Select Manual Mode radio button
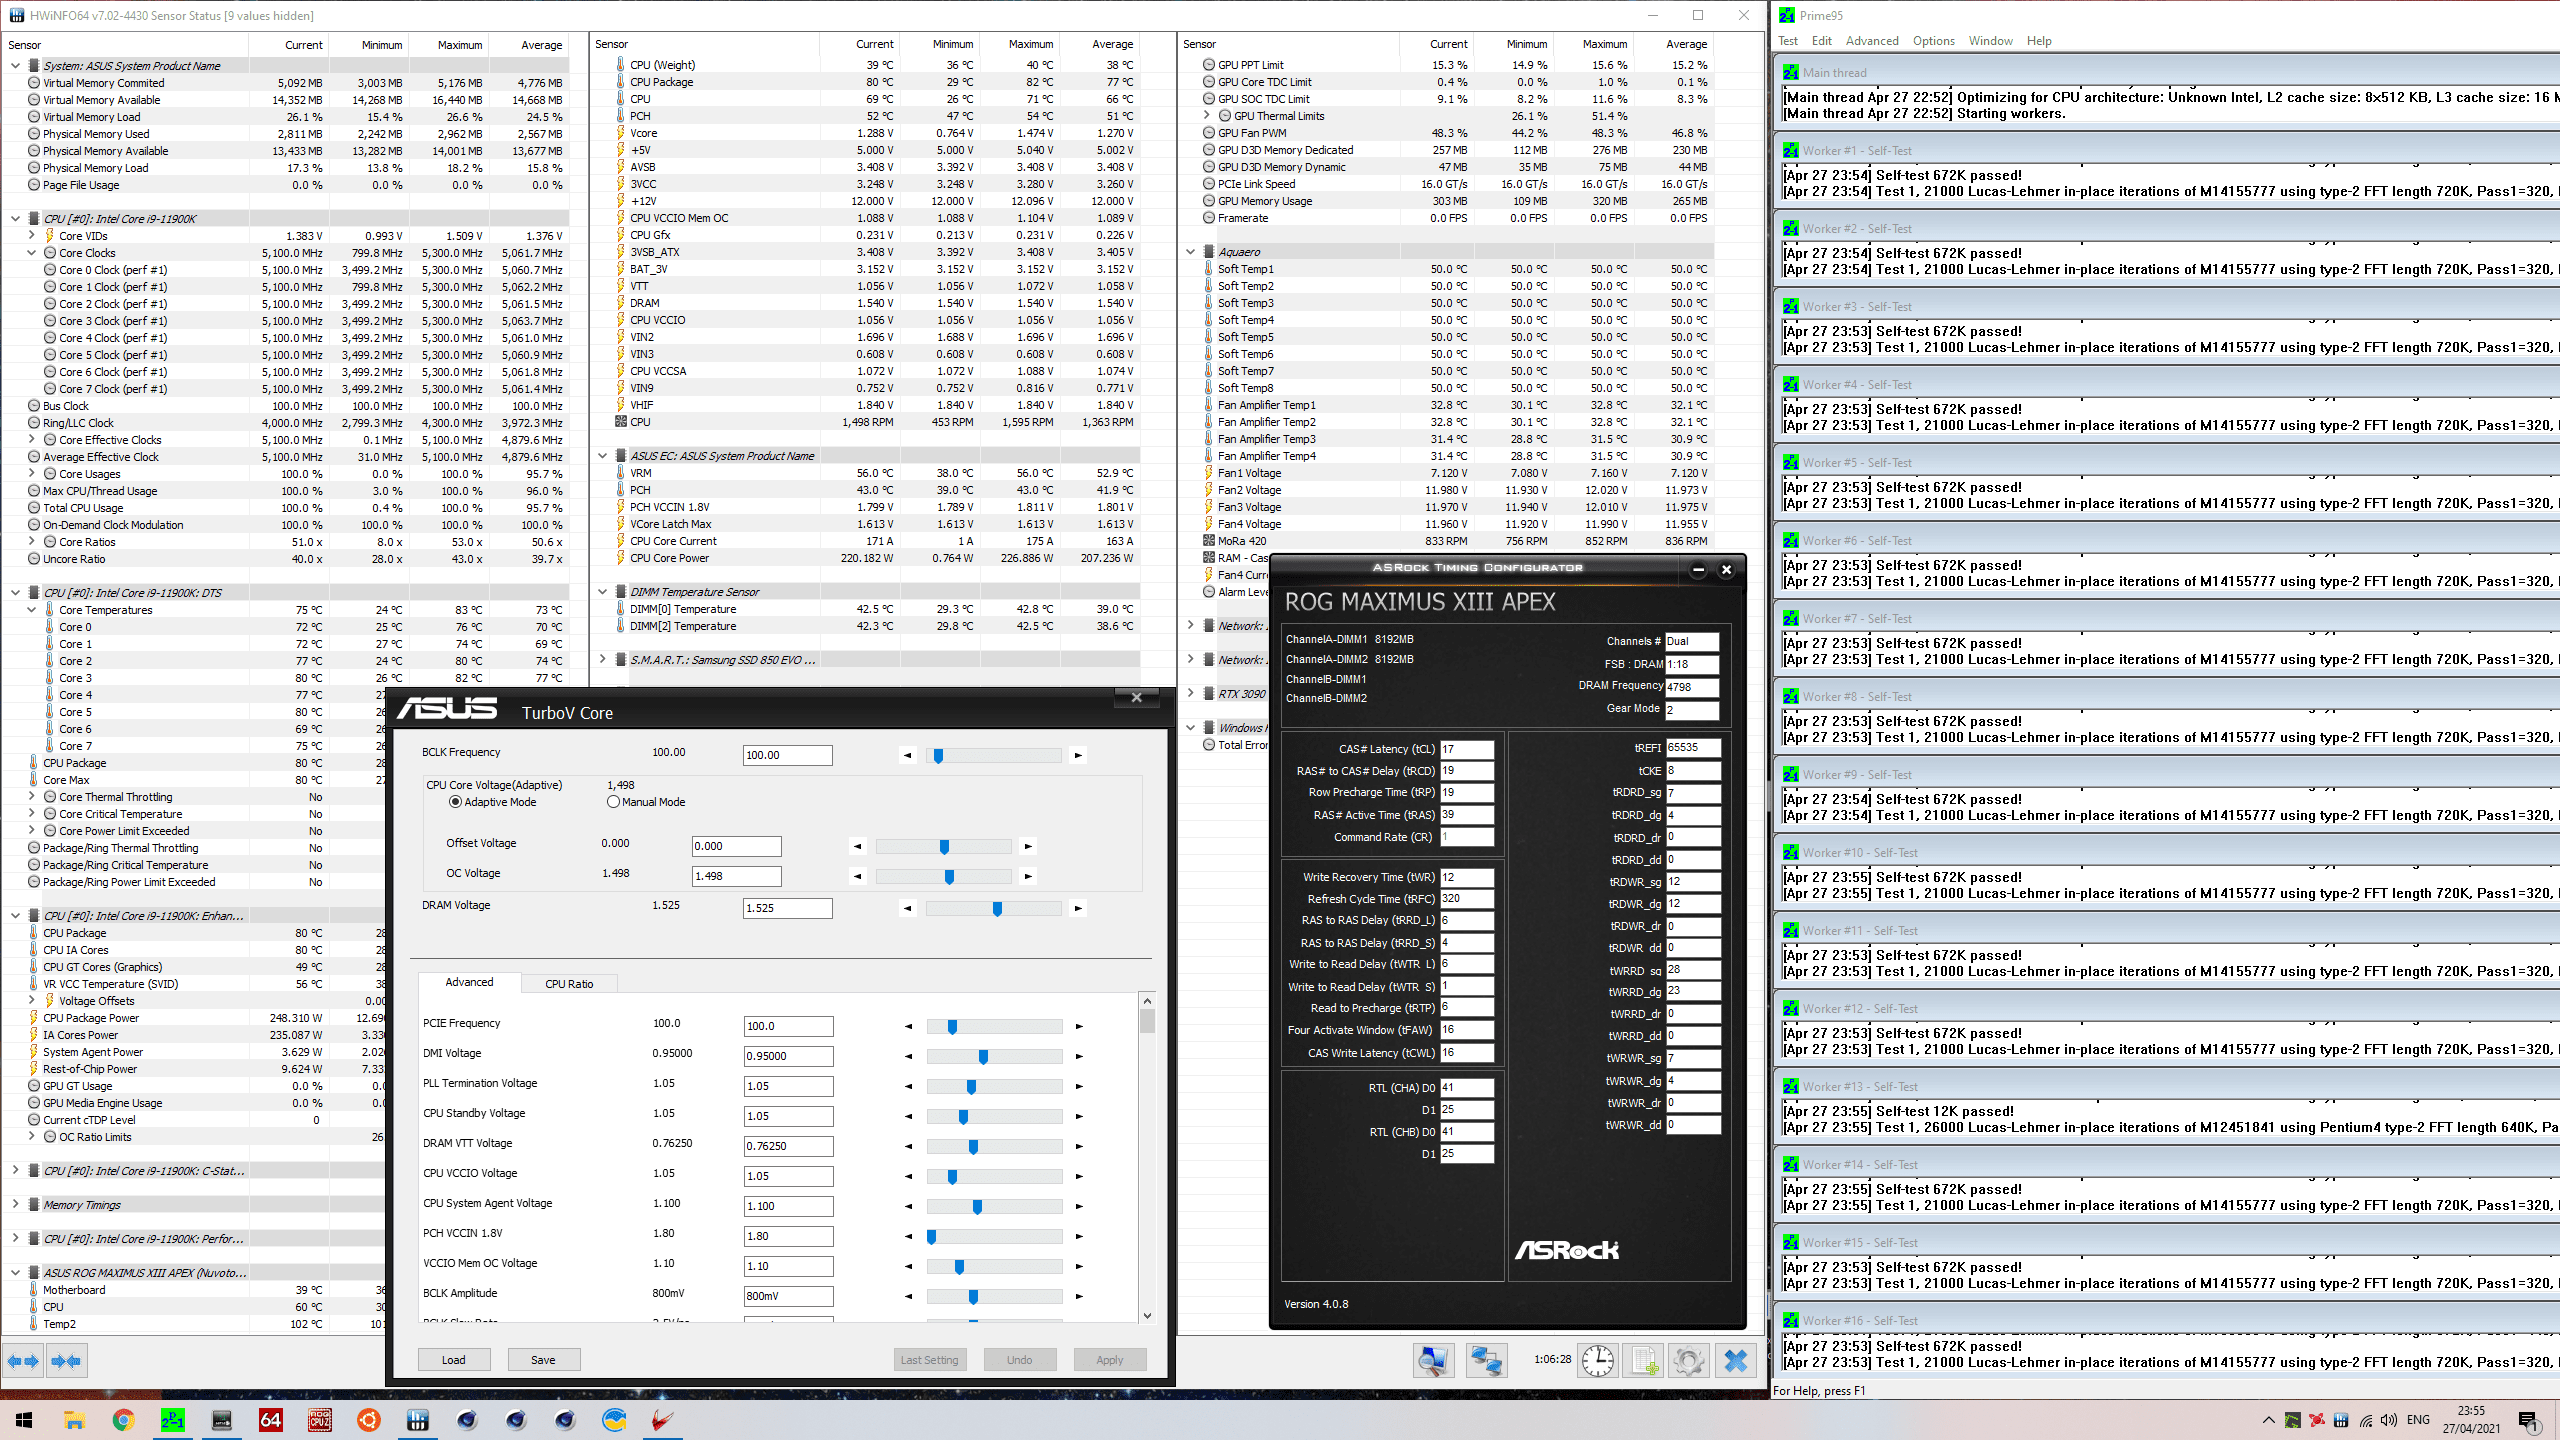This screenshot has height=1440, width=2560. point(614,802)
